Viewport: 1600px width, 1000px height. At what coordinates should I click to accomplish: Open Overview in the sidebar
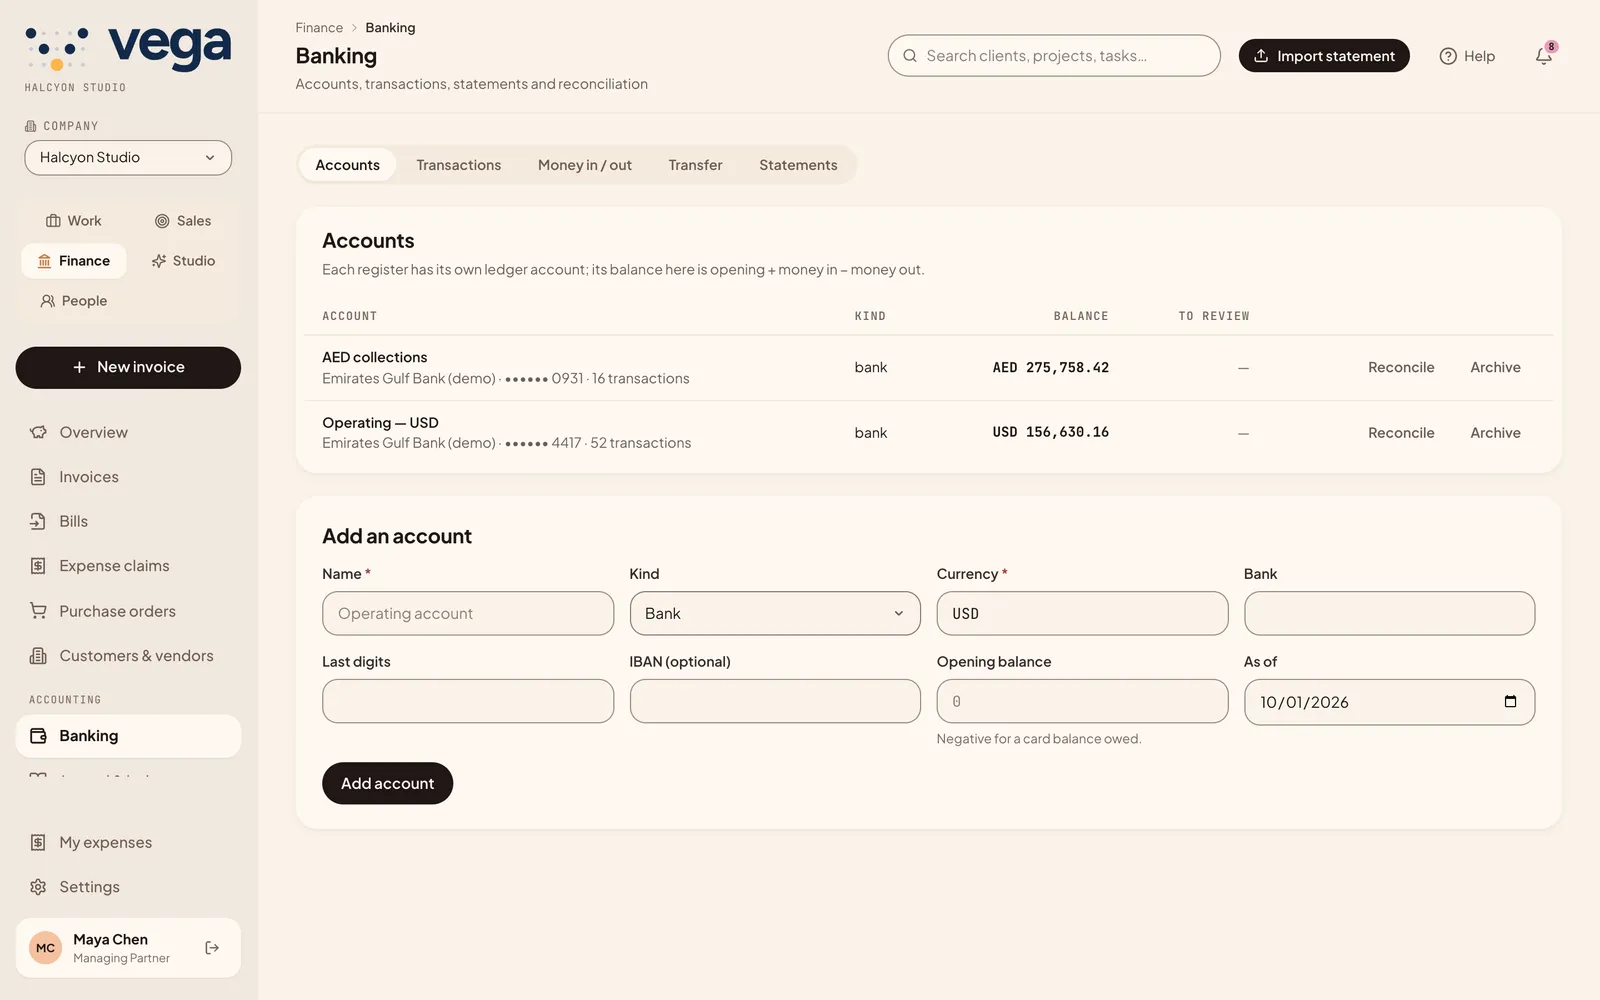pos(128,432)
